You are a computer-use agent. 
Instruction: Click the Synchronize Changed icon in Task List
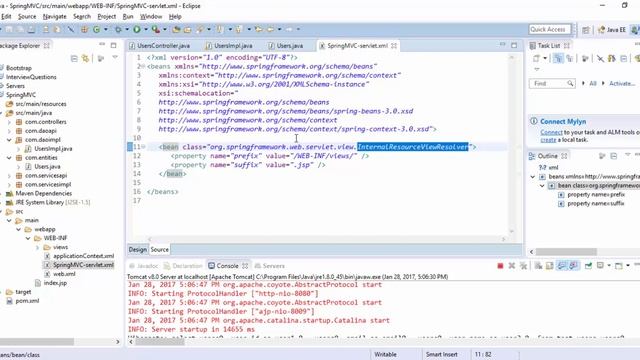[611, 59]
